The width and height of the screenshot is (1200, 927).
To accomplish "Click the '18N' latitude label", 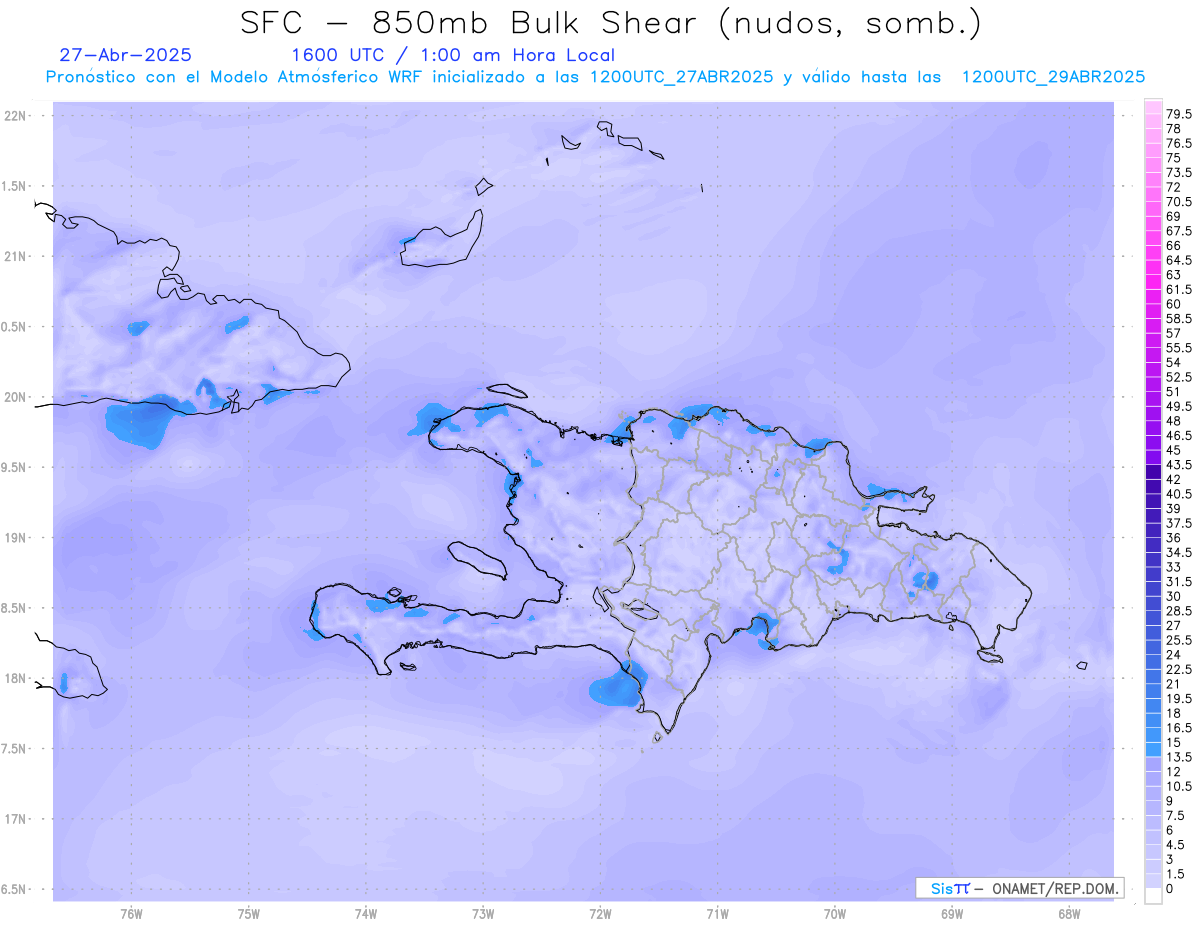I will point(16,678).
